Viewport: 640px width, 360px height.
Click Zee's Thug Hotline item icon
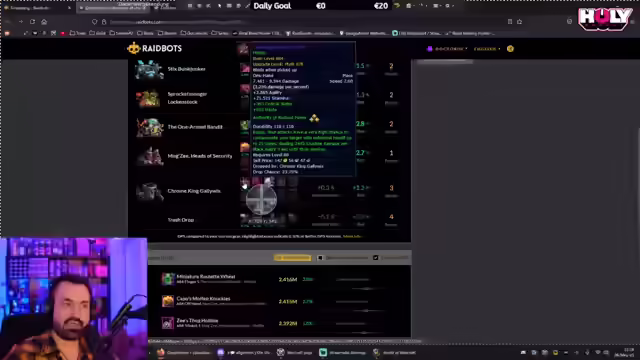(x=167, y=323)
